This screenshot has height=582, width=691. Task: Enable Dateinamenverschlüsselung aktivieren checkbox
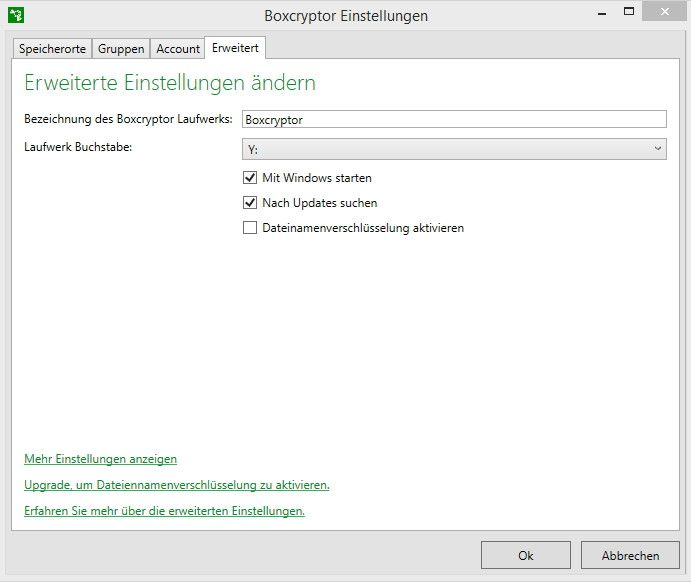[250, 228]
